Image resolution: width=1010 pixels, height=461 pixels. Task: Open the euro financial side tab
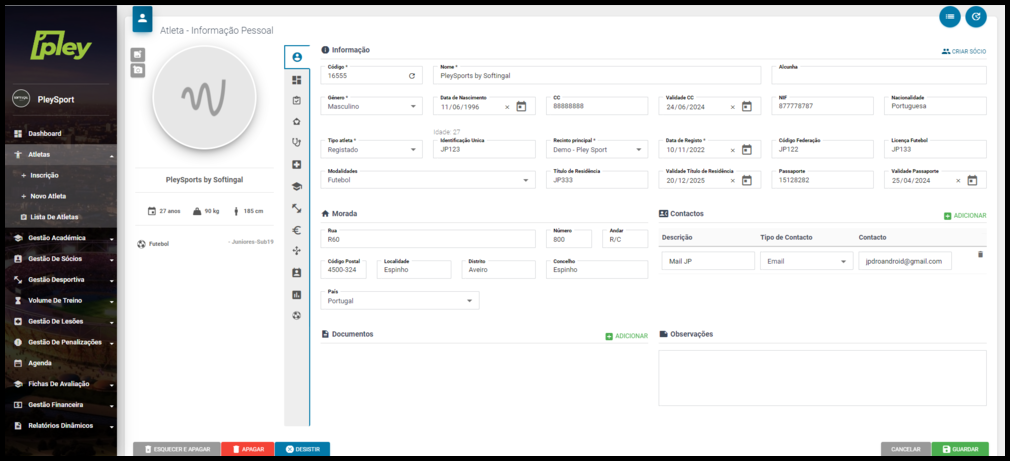coord(297,229)
